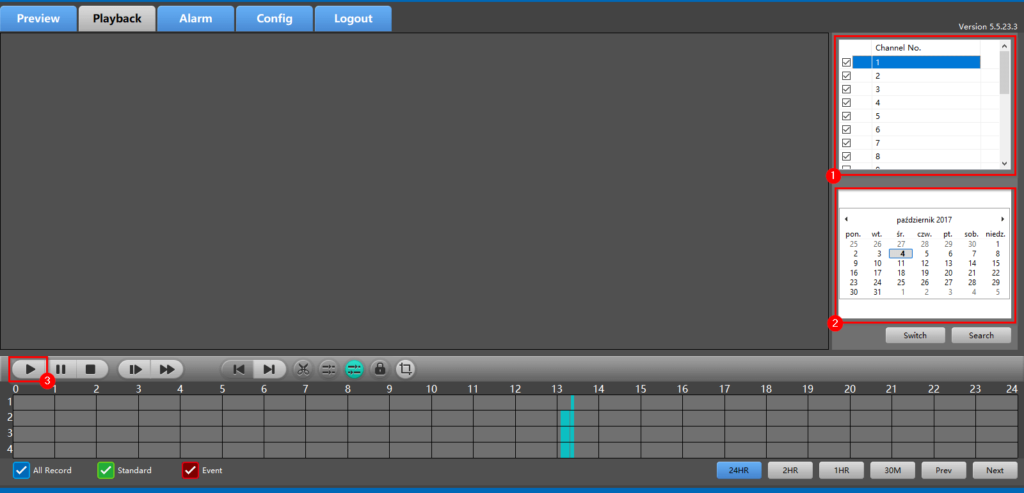Viewport: 1024px width, 493px height.
Task: Click the padlock lock icon
Action: coord(380,369)
